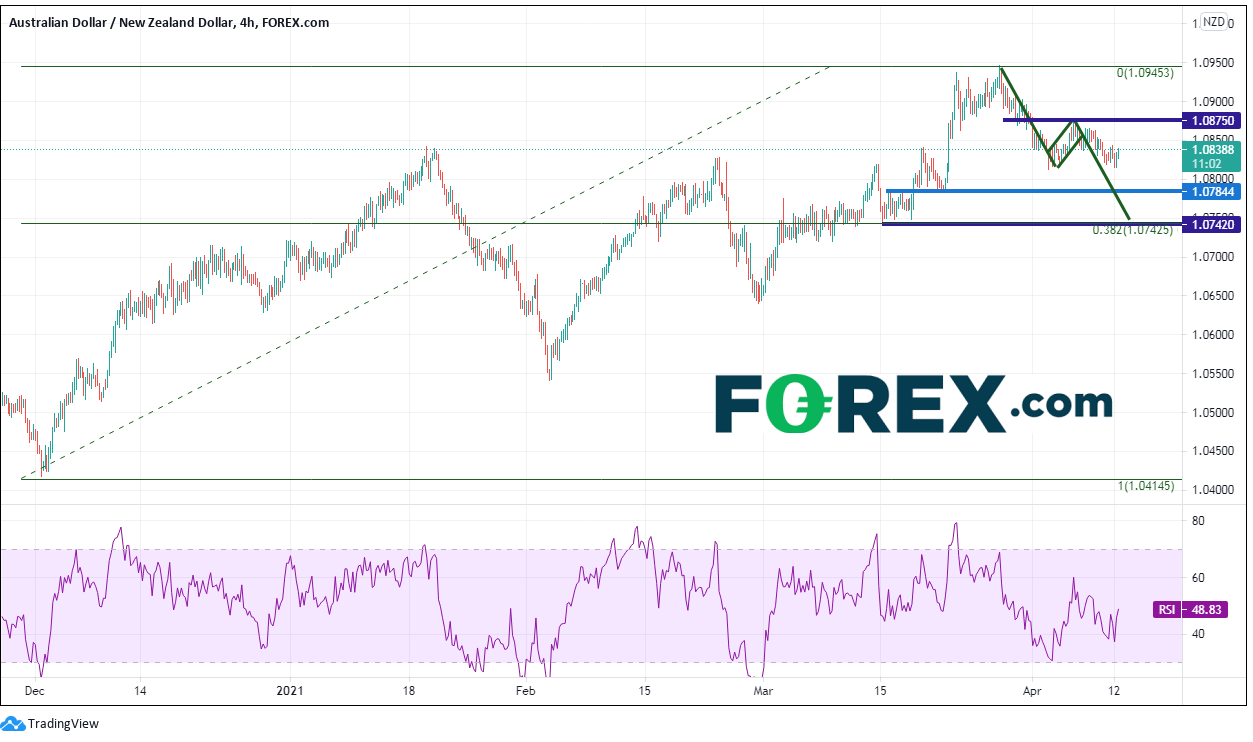Select the Fibonacci 1(1.04145) level label

pos(1145,486)
